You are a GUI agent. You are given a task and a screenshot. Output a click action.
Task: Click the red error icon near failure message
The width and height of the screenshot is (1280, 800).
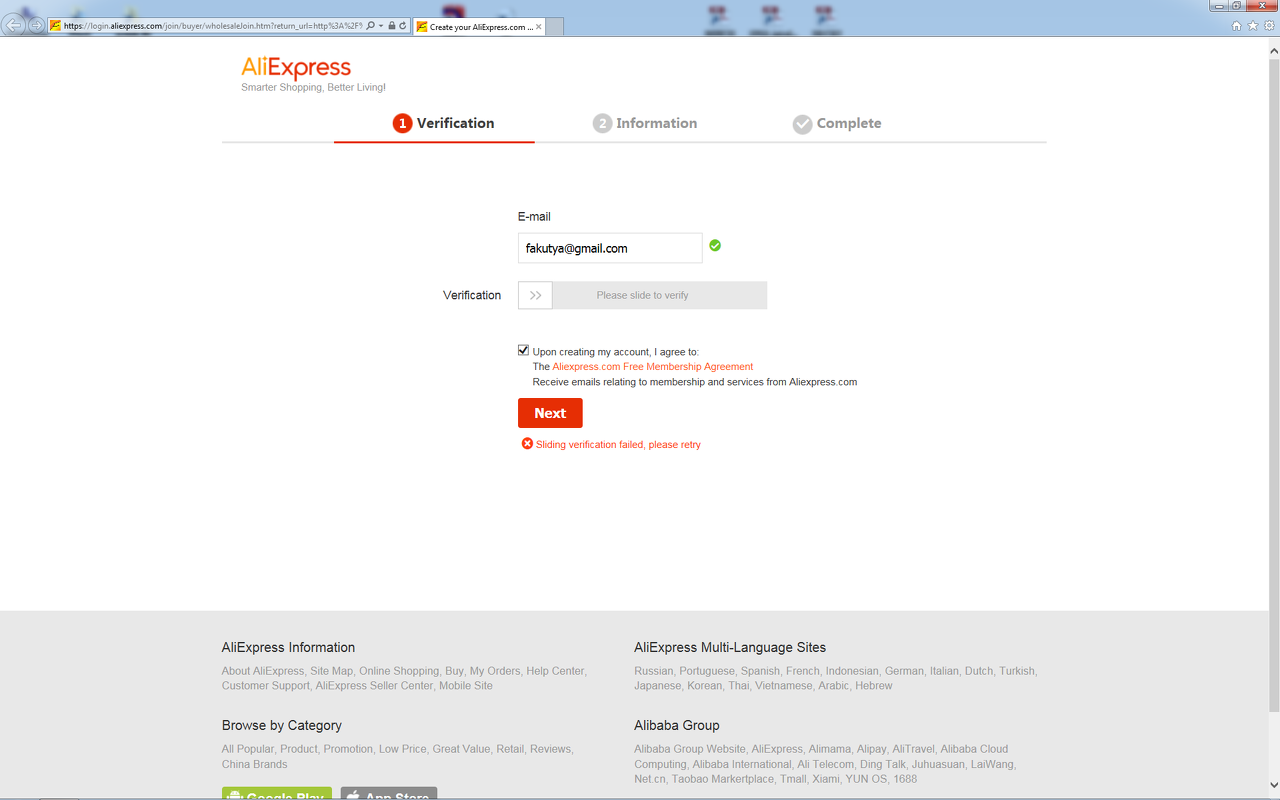coord(527,444)
